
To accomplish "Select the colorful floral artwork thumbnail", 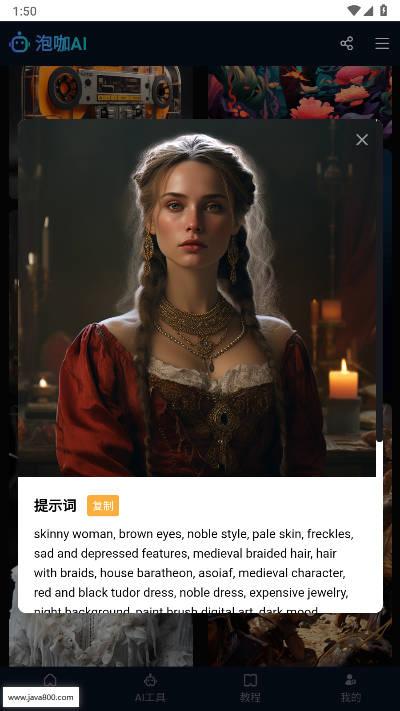I will pyautogui.click(x=300, y=93).
